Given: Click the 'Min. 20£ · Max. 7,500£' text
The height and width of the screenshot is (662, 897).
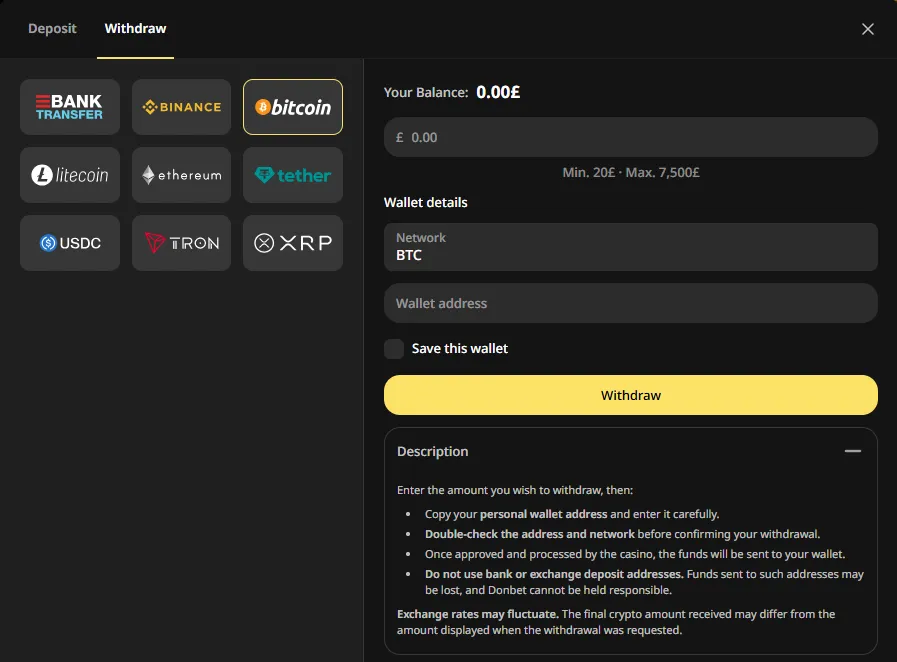Looking at the screenshot, I should [630, 172].
